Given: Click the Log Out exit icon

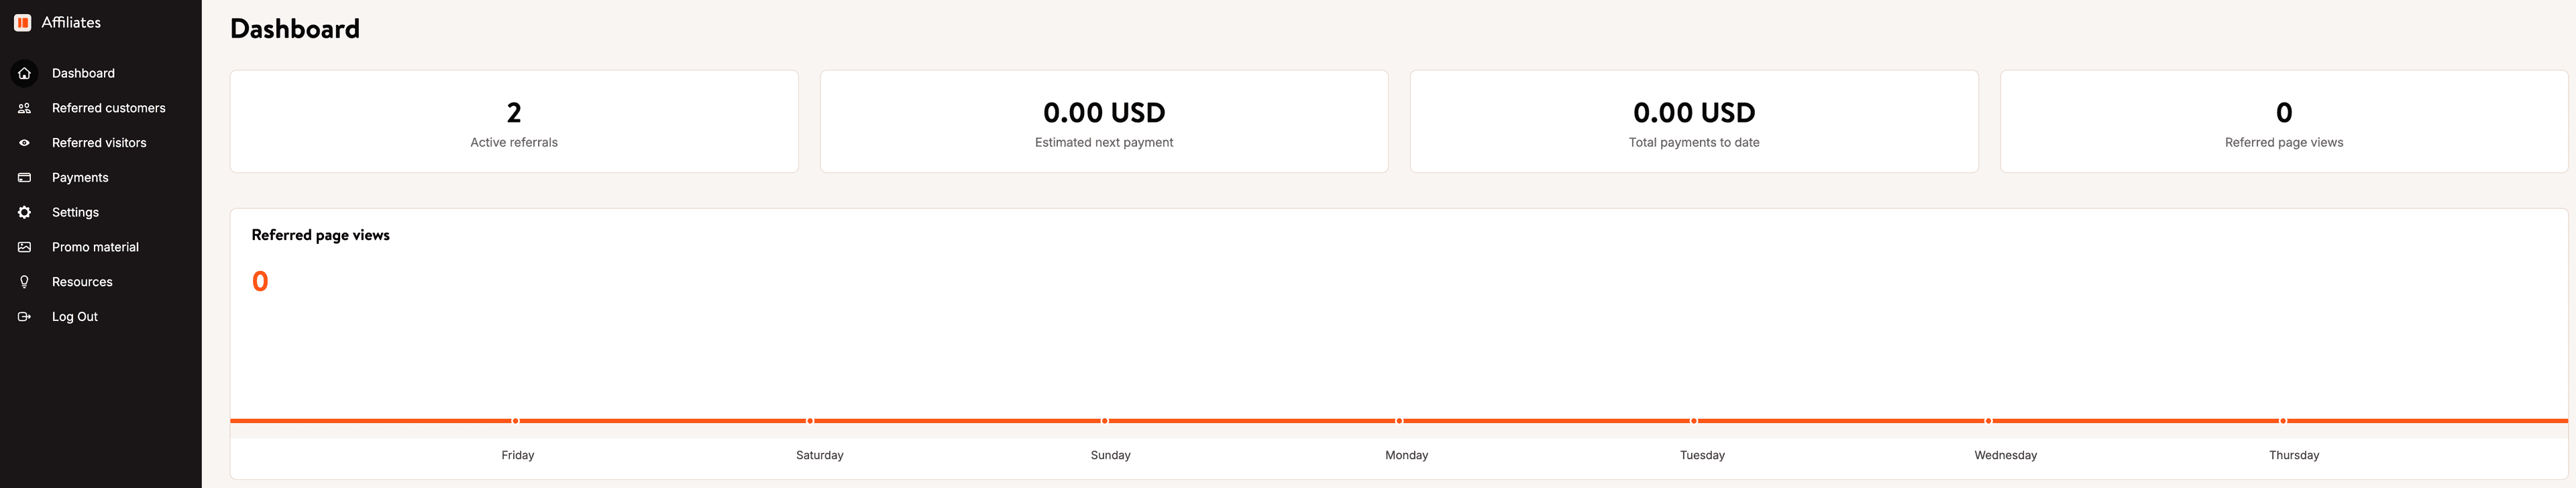Looking at the screenshot, I should (x=23, y=316).
